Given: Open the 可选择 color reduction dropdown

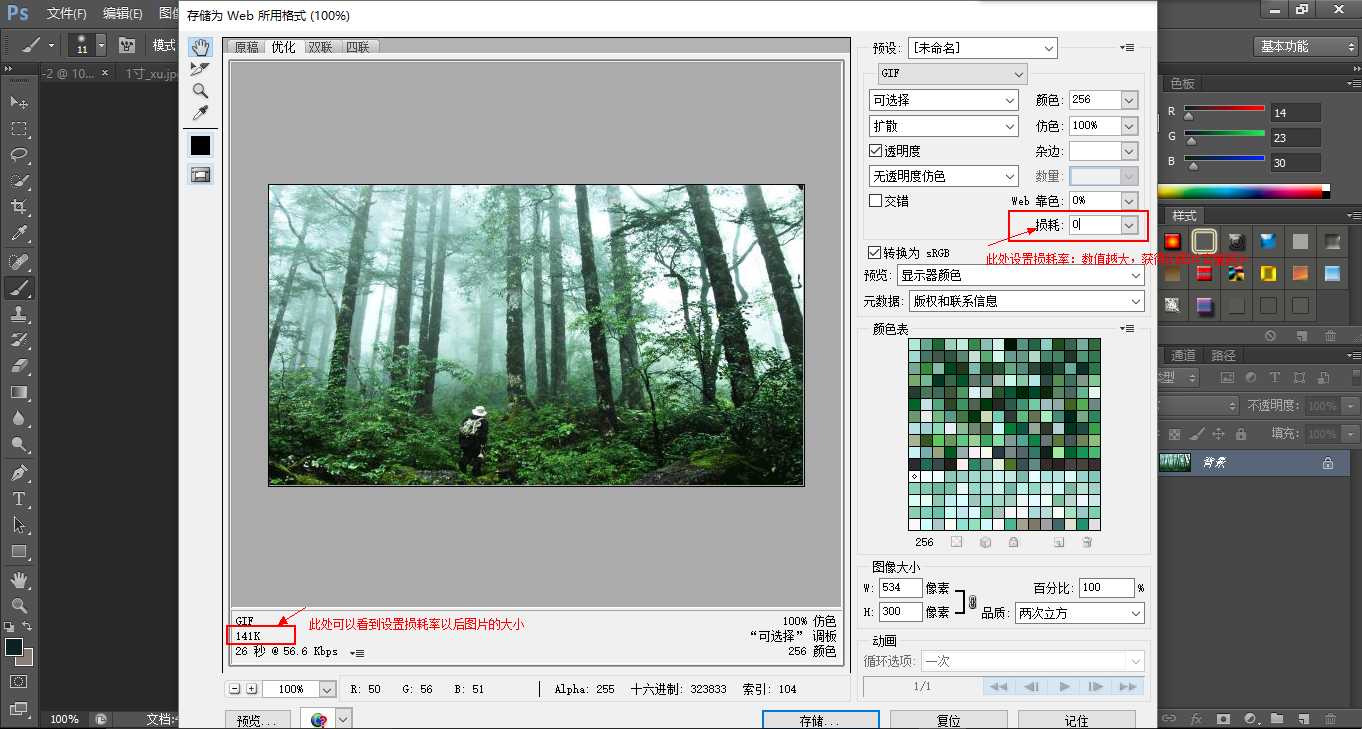Looking at the screenshot, I should [944, 100].
